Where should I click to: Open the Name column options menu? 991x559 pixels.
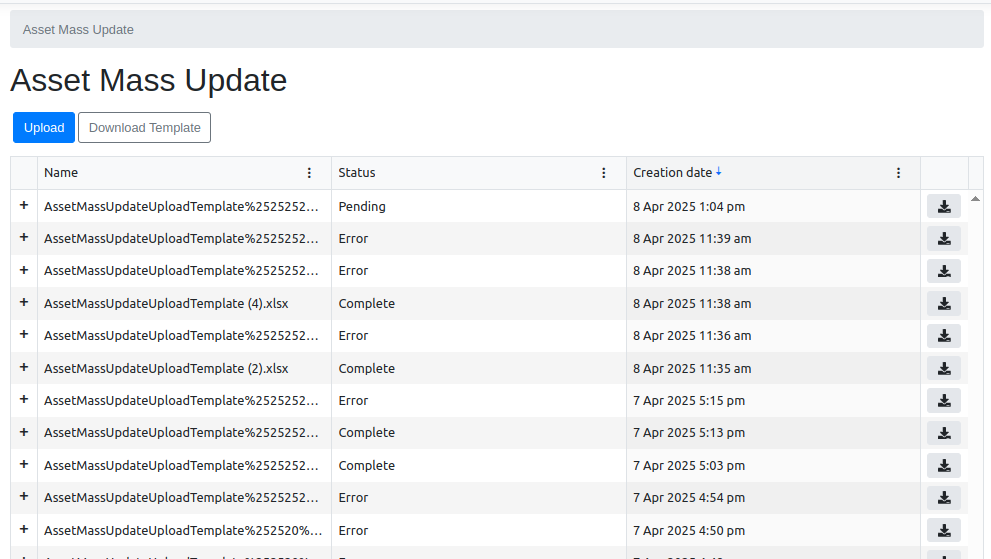click(309, 173)
